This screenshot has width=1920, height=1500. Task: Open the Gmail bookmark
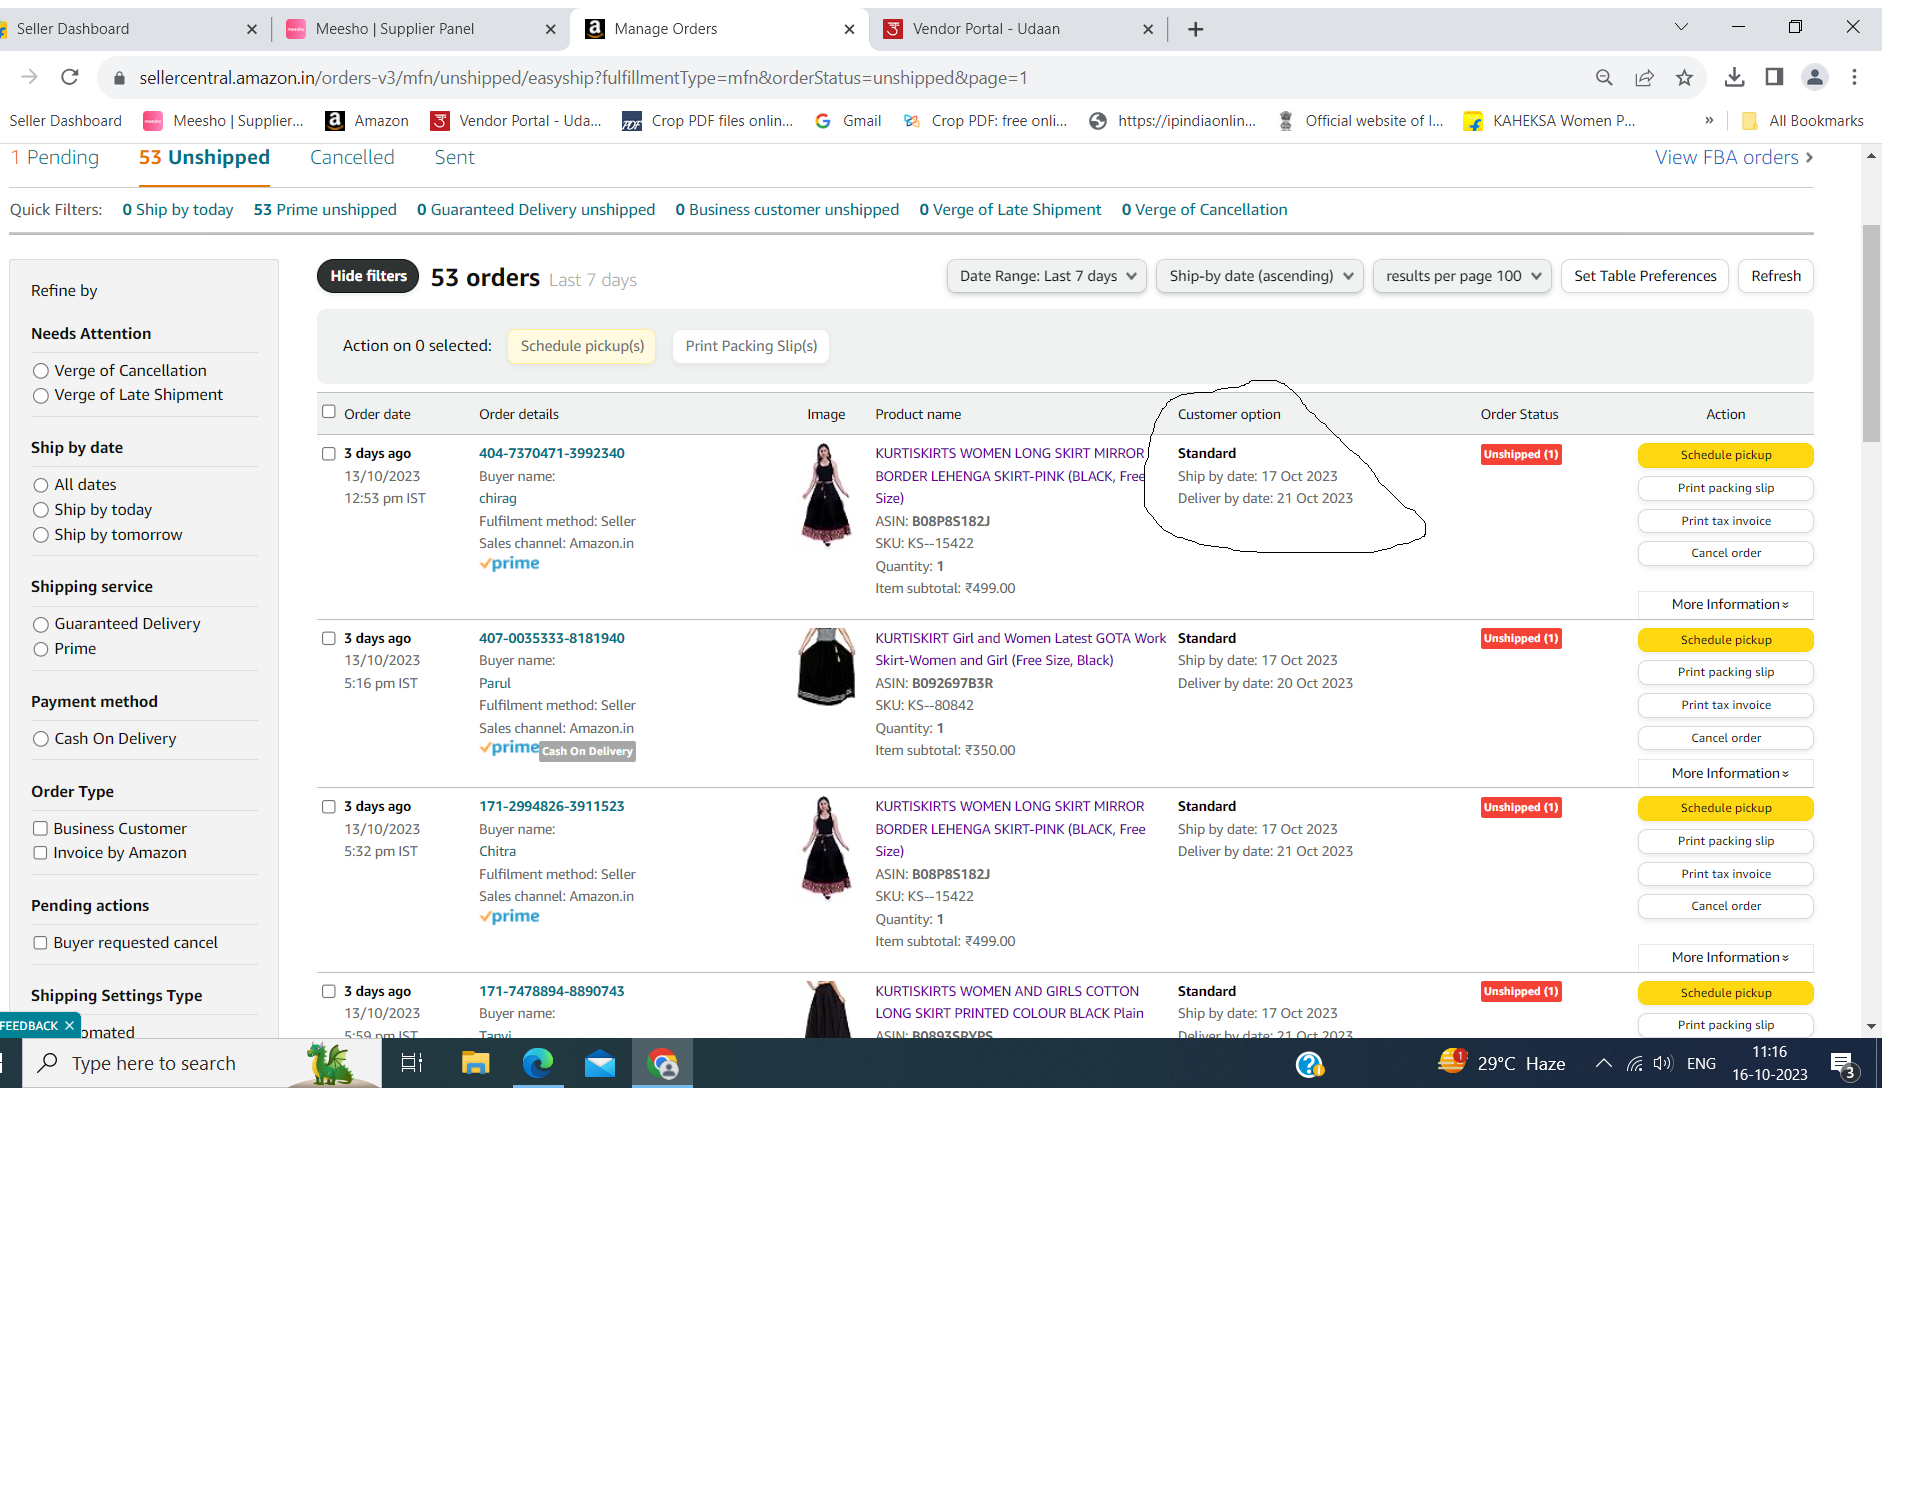(x=848, y=121)
